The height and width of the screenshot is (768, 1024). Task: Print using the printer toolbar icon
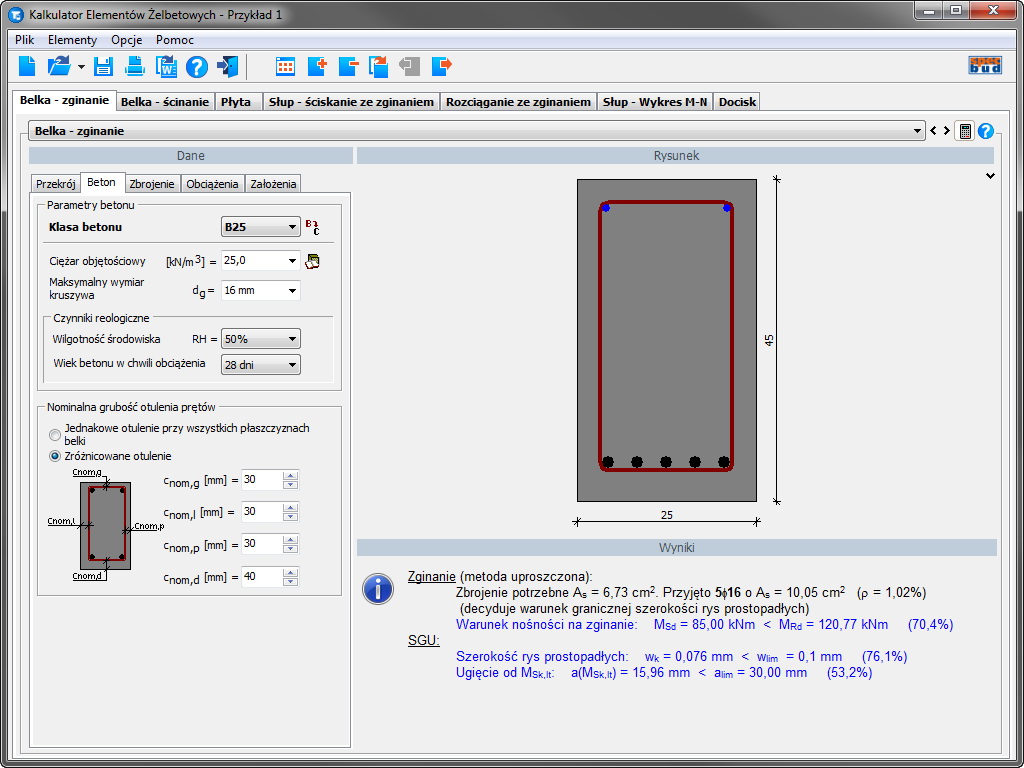tap(135, 67)
